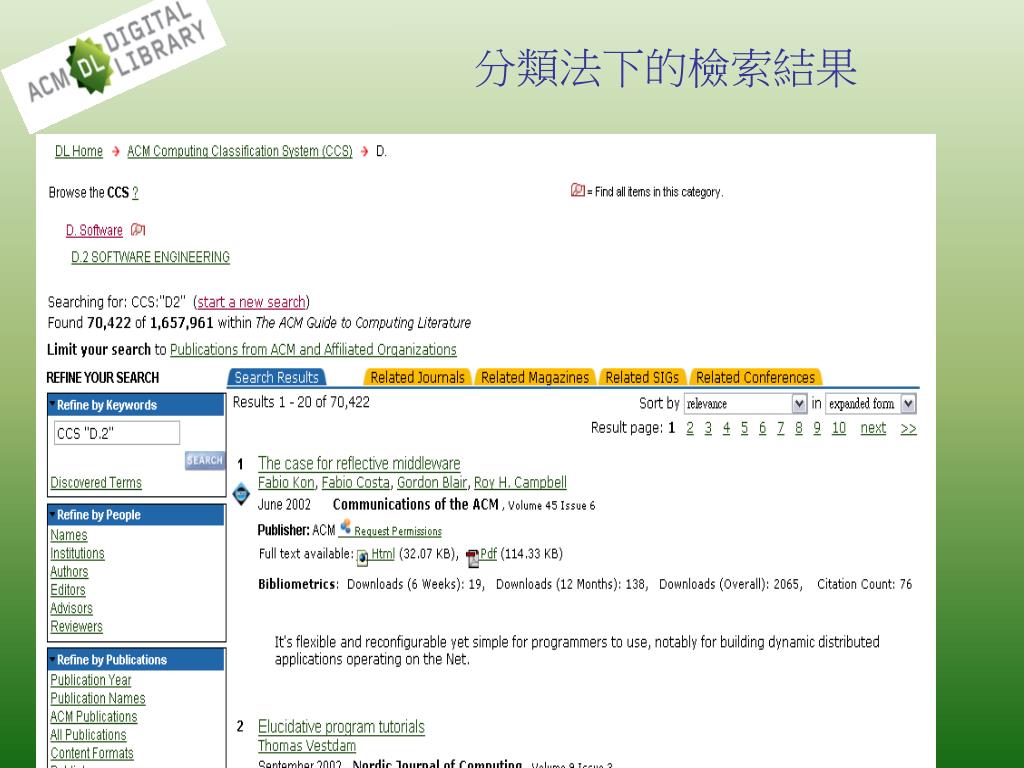Screen dimensions: 1024x768
Task: Click start a new search link
Action: coord(251,302)
